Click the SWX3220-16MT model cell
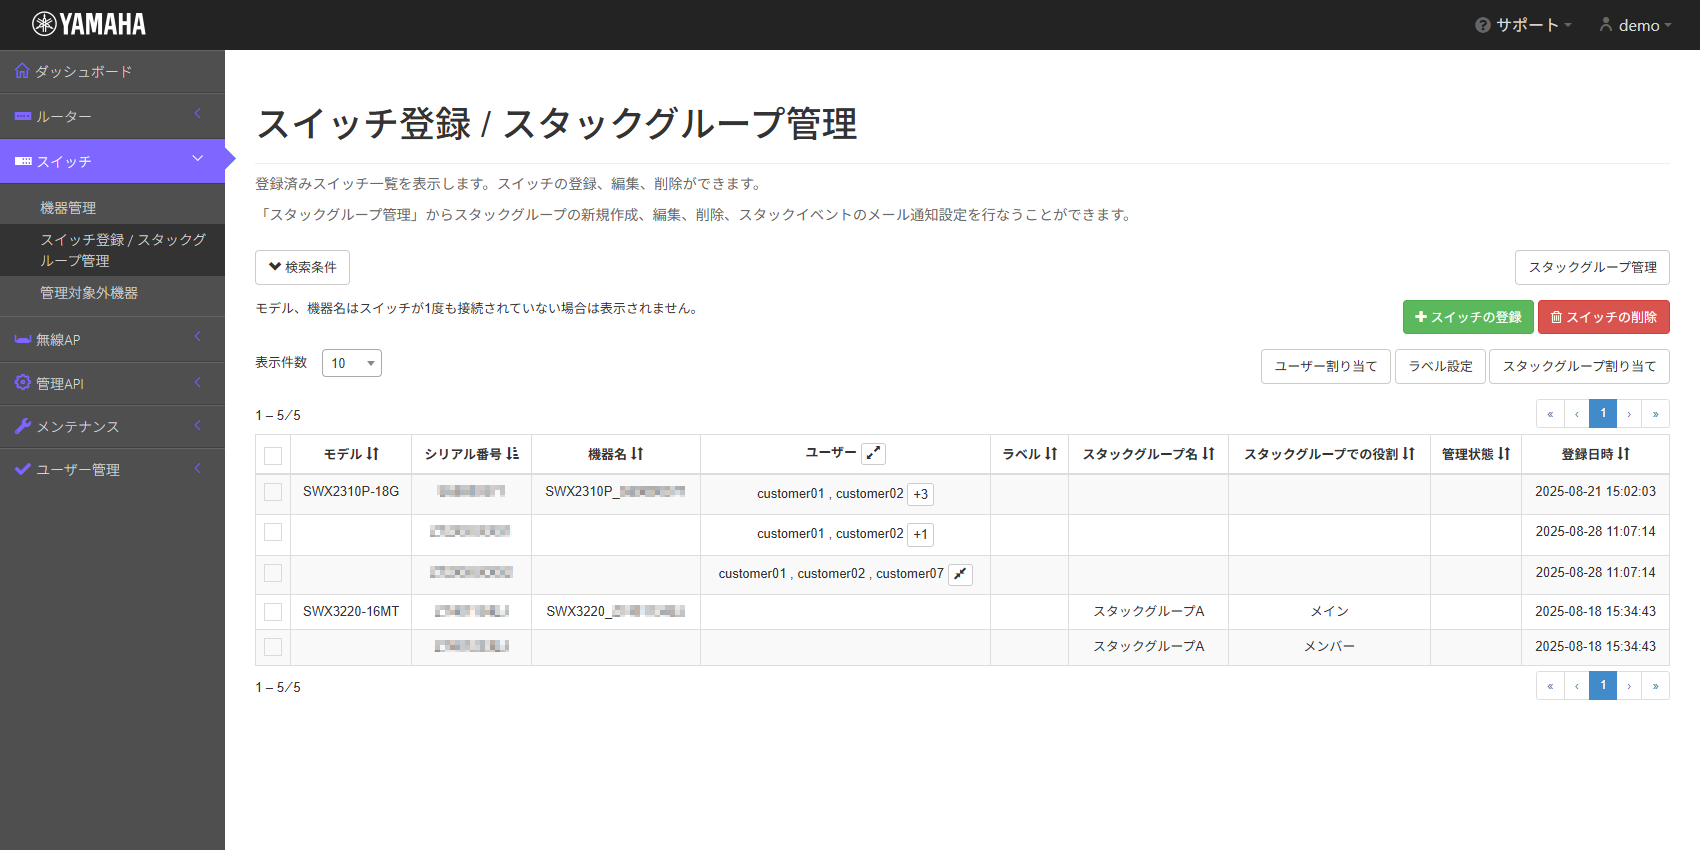The image size is (1700, 850). [351, 611]
